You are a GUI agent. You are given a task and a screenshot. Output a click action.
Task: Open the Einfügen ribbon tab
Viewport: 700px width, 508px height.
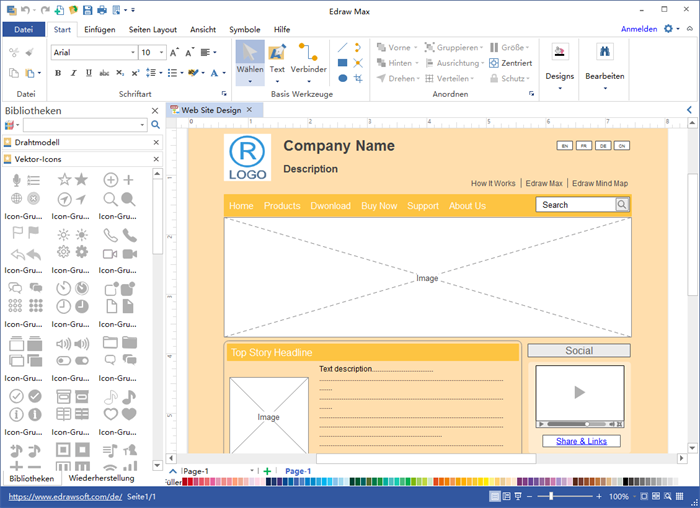[100, 30]
